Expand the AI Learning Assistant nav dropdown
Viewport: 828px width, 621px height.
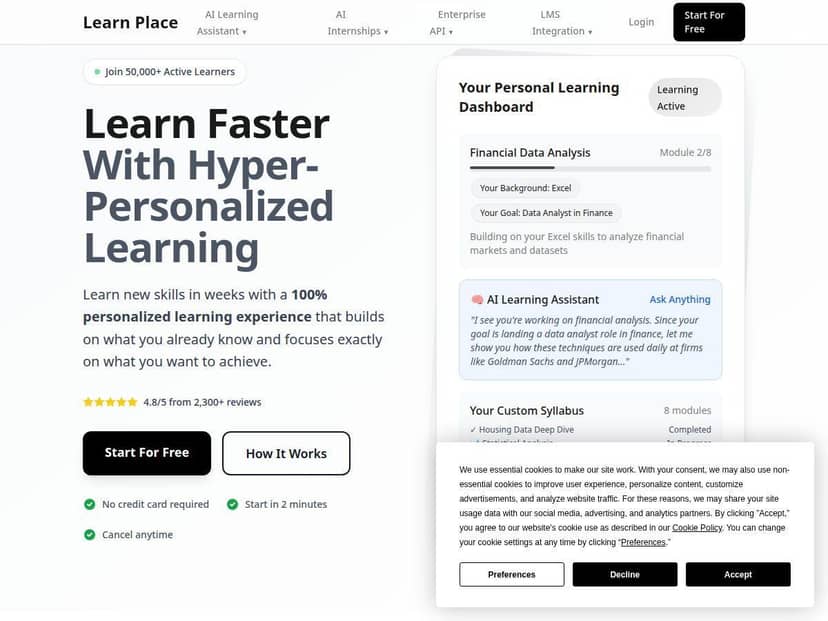tap(231, 21)
